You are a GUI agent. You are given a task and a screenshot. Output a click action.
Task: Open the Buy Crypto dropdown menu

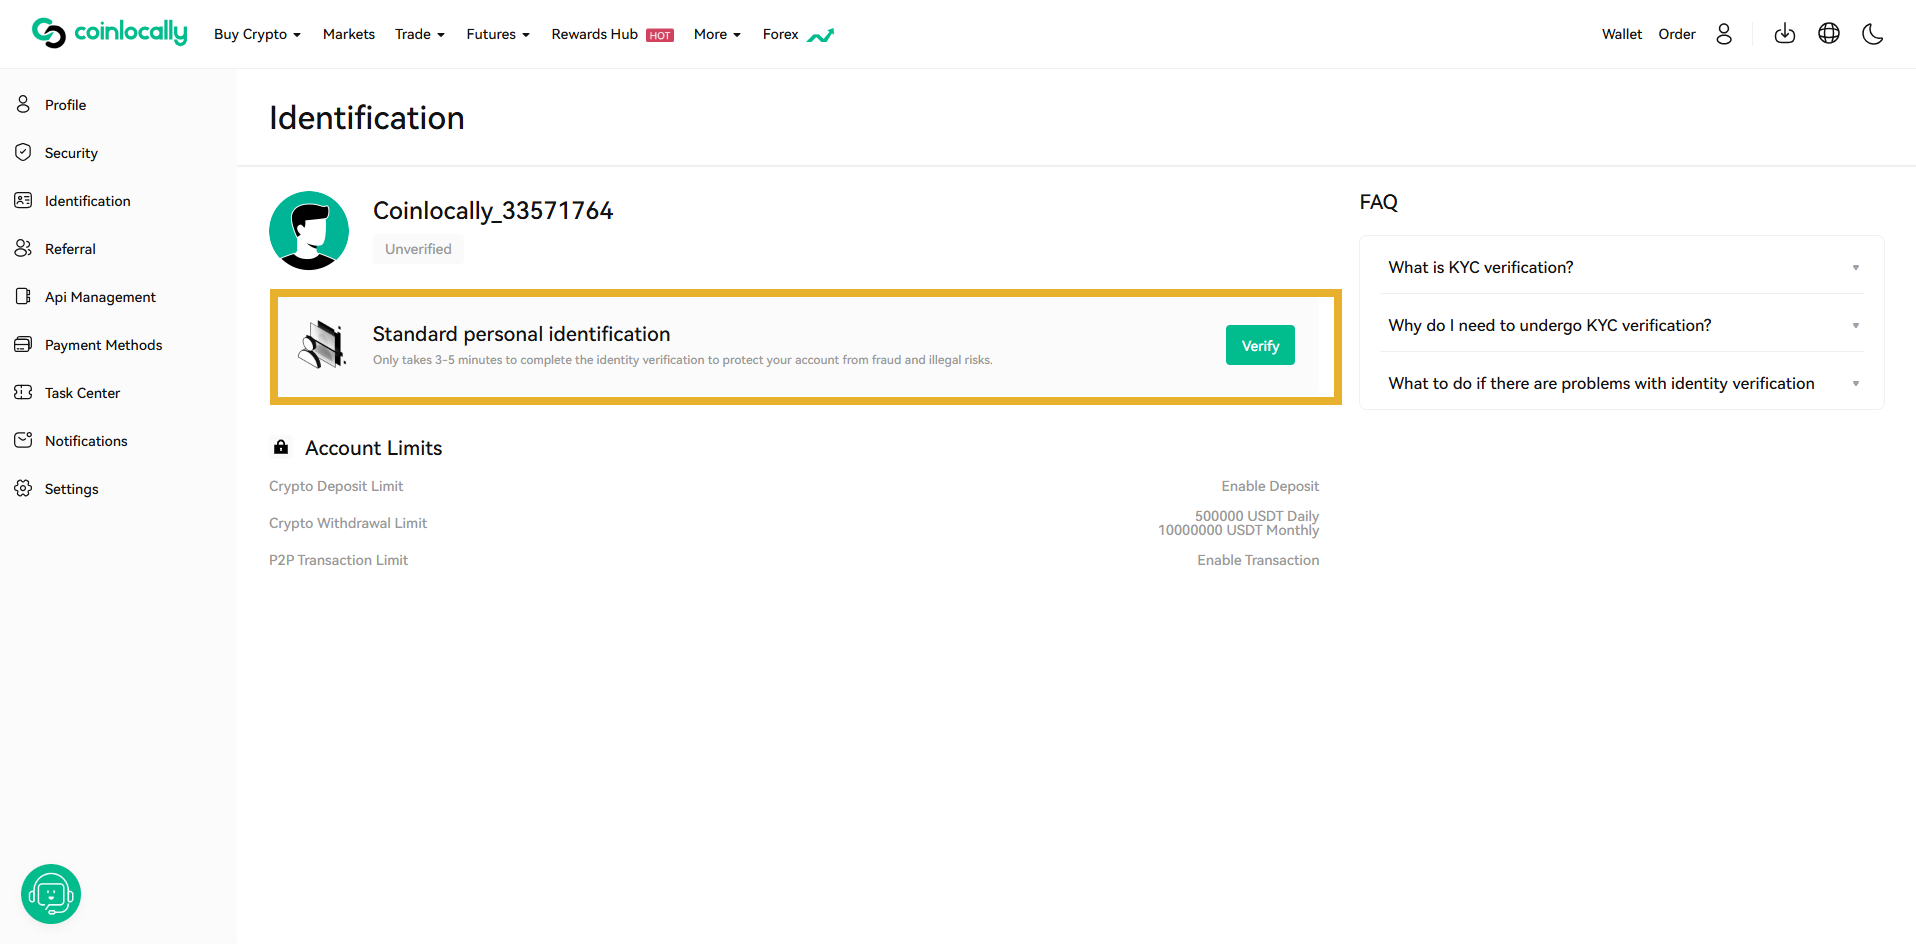click(x=257, y=34)
